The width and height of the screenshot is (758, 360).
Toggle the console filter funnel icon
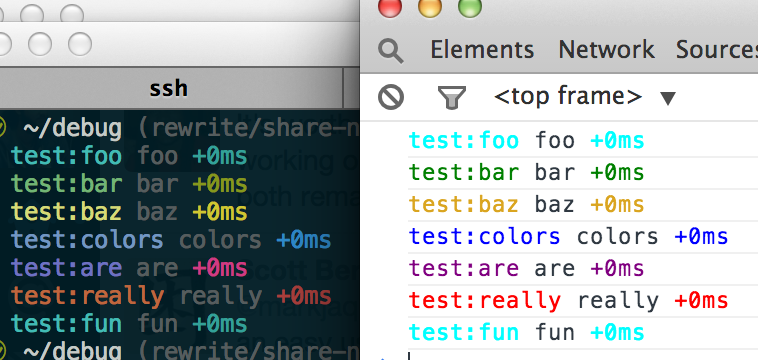[452, 97]
